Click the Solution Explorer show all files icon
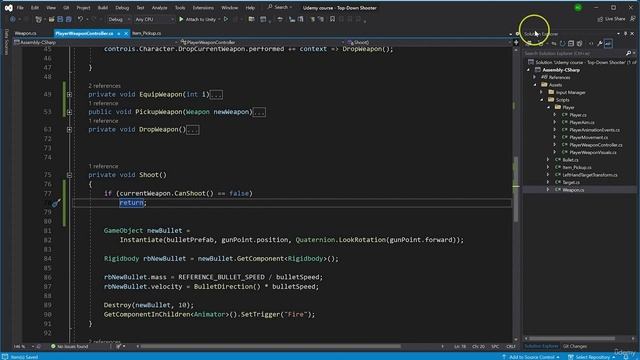The image size is (640, 360). tap(580, 43)
